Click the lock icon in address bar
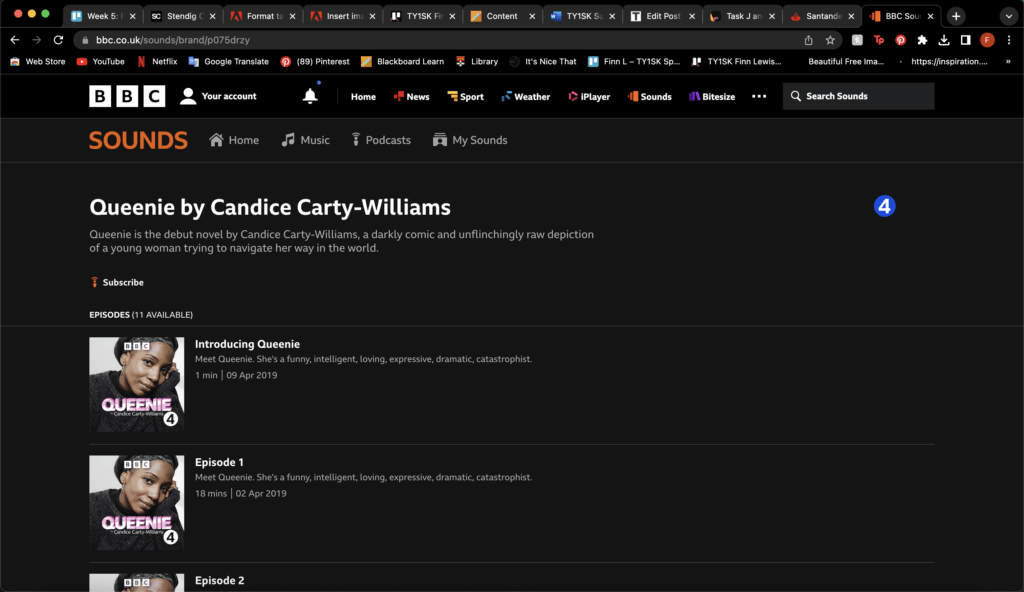 coord(85,40)
